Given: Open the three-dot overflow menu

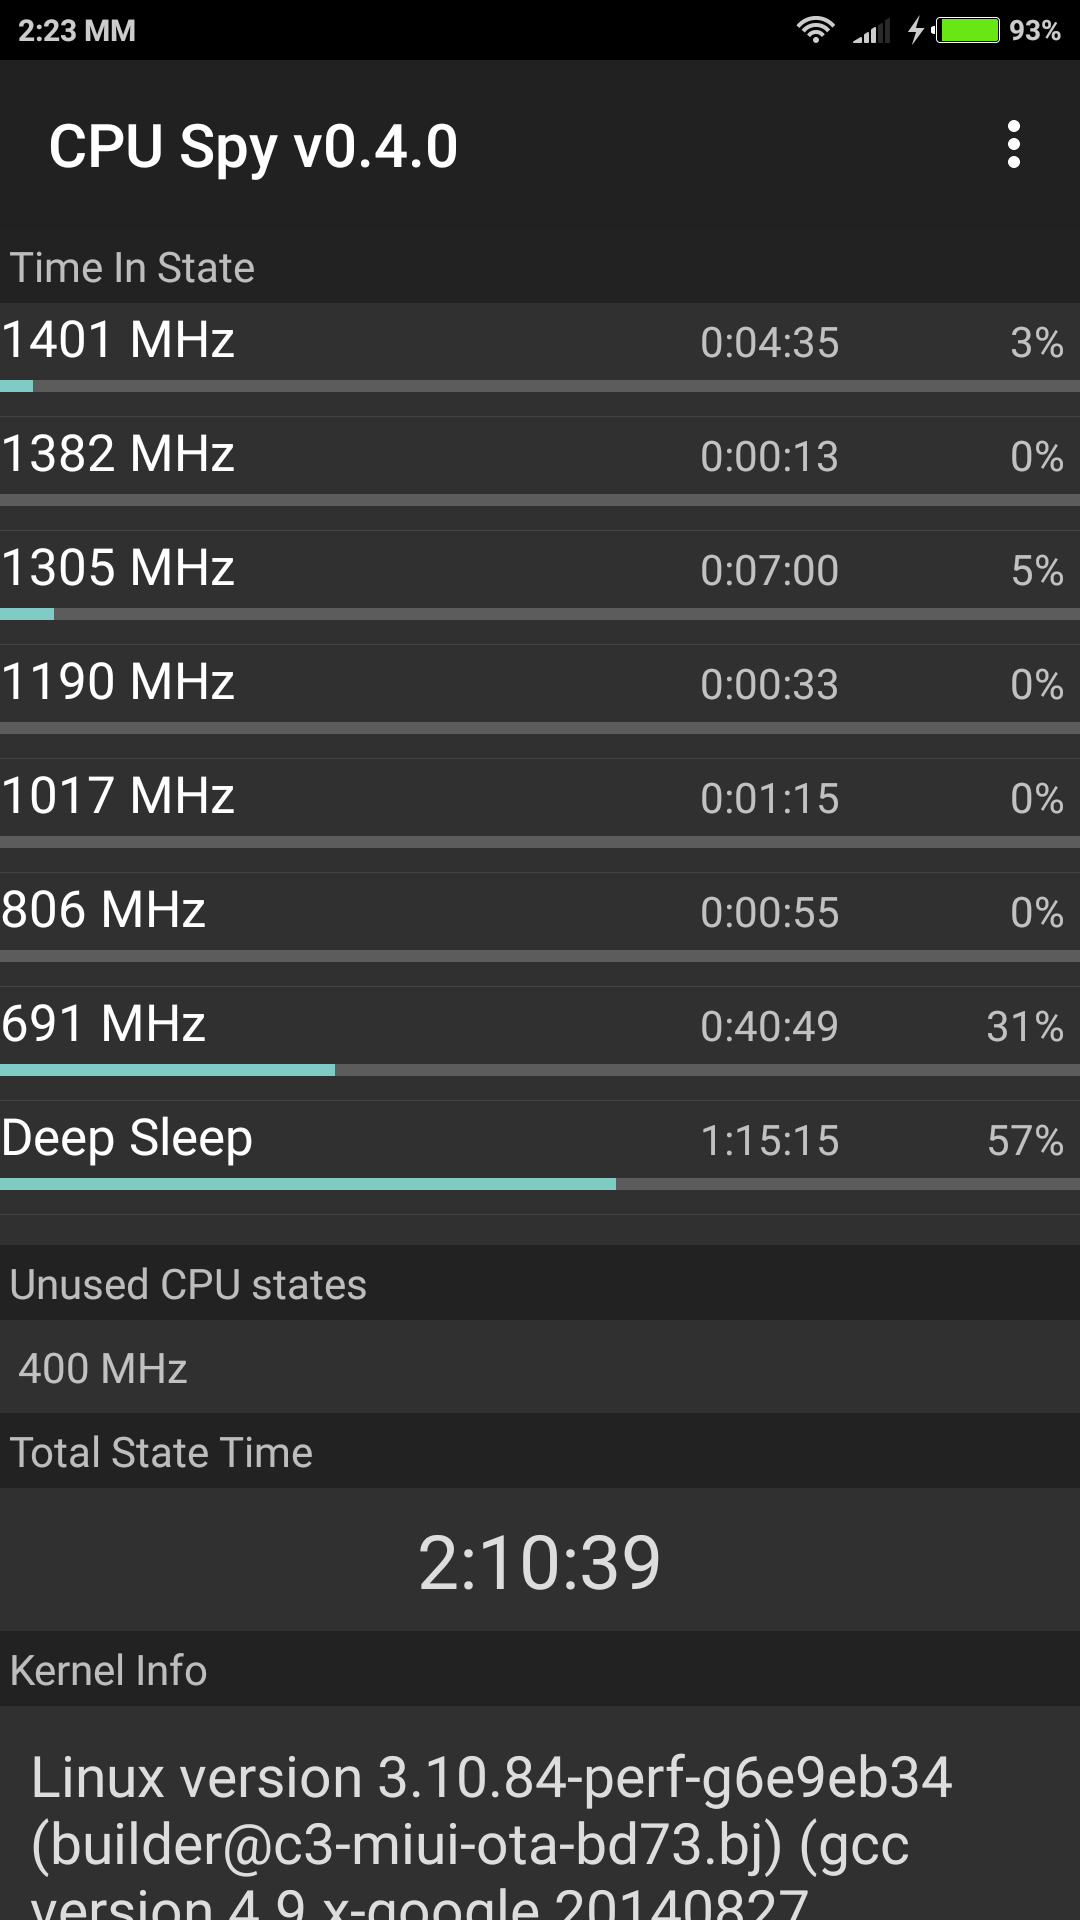Looking at the screenshot, I should 1013,145.
